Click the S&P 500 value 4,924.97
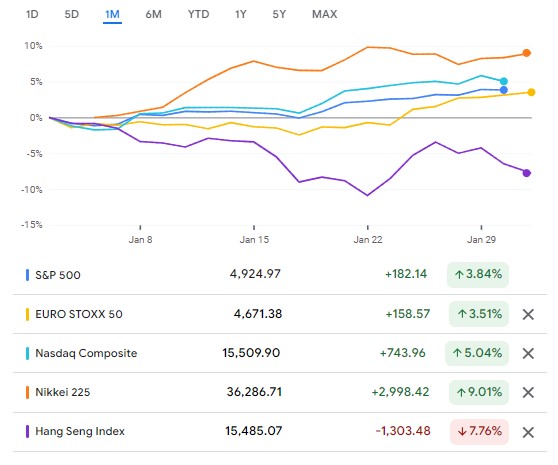The height and width of the screenshot is (465, 558). pyautogui.click(x=255, y=274)
